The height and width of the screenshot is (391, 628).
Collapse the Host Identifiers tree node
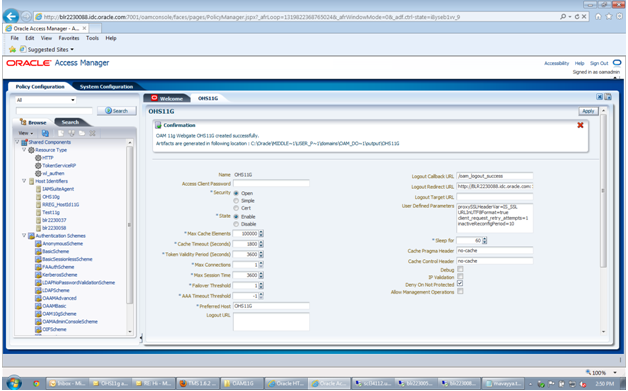point(24,181)
